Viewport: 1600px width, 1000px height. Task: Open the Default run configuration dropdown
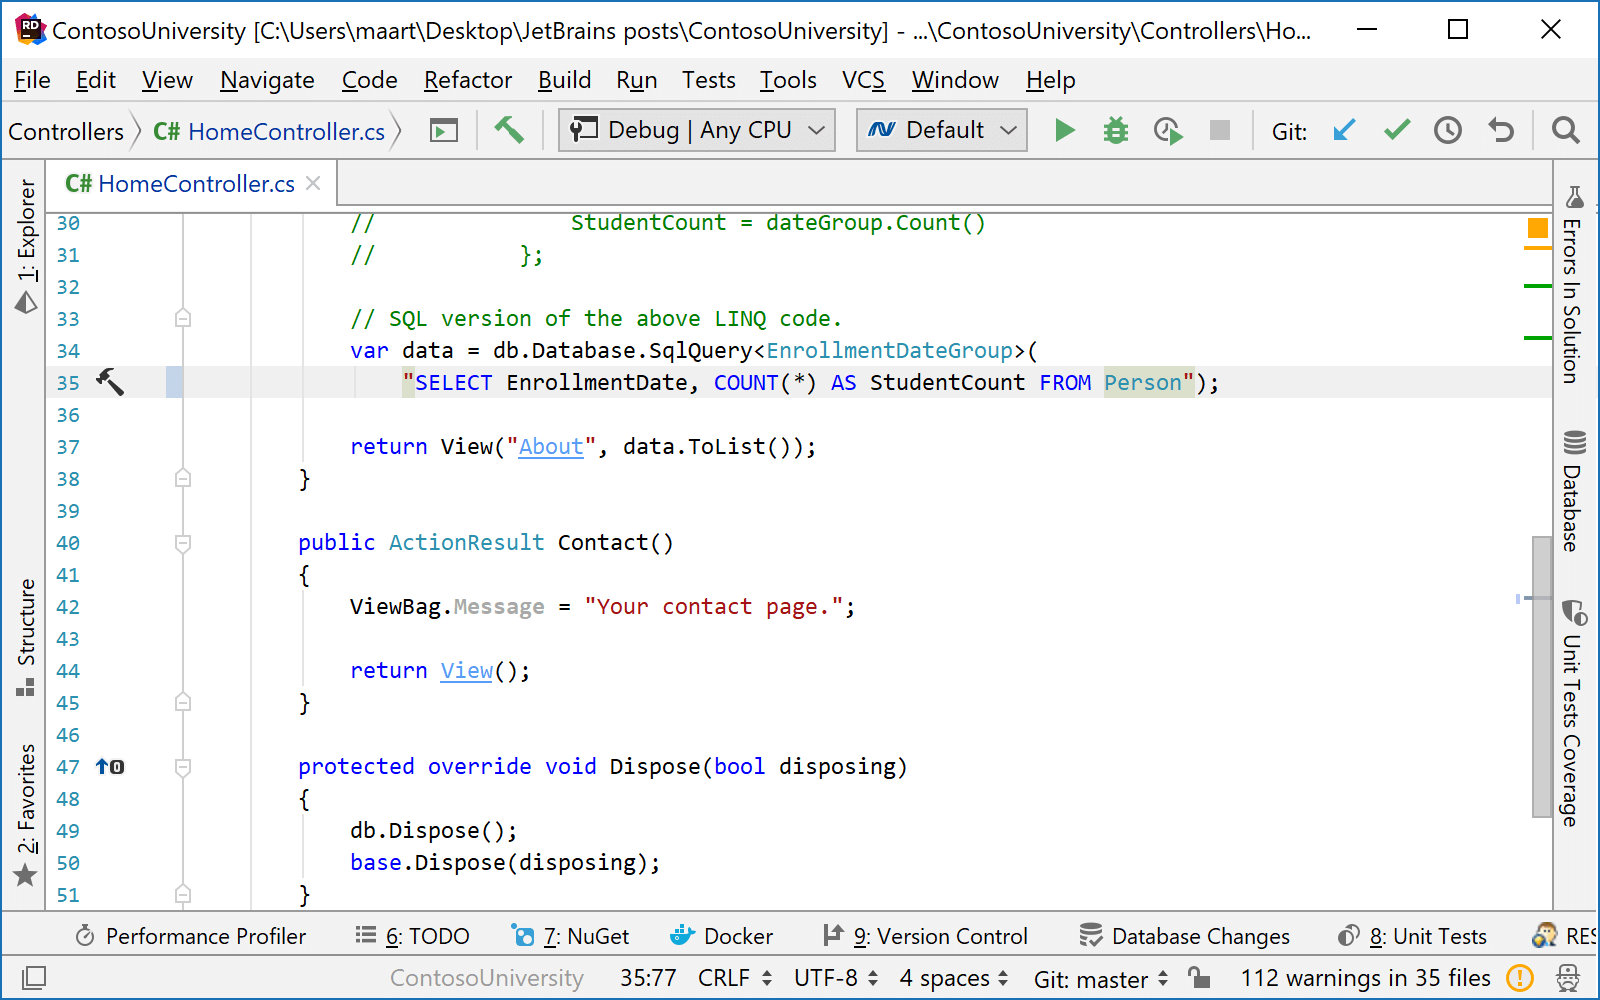coord(942,130)
